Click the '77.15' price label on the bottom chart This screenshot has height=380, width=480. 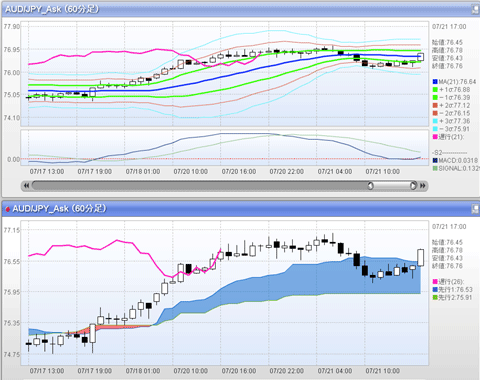click(x=12, y=230)
